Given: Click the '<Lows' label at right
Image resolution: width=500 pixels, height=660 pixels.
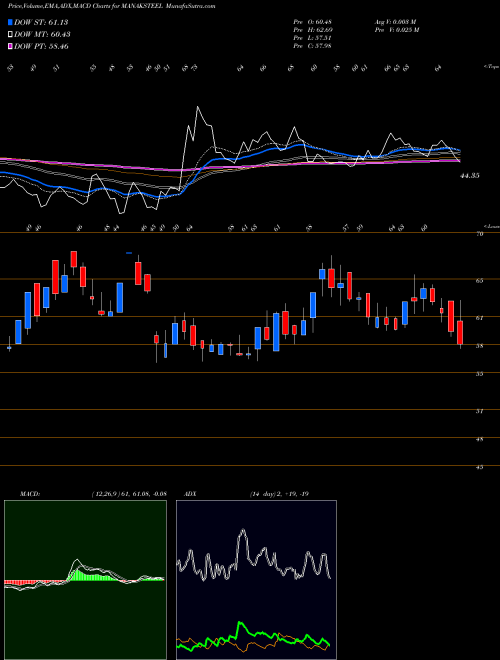Looking at the screenshot, I should (x=491, y=226).
